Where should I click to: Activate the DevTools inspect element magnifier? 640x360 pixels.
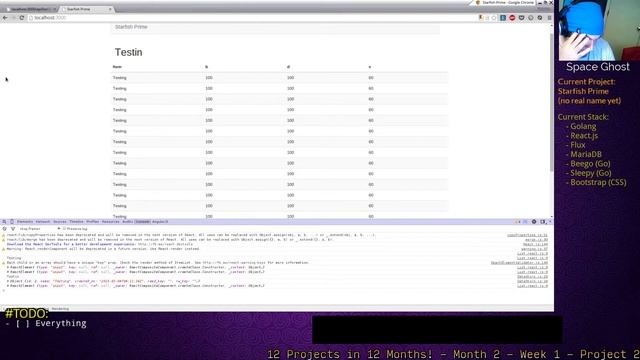4,222
